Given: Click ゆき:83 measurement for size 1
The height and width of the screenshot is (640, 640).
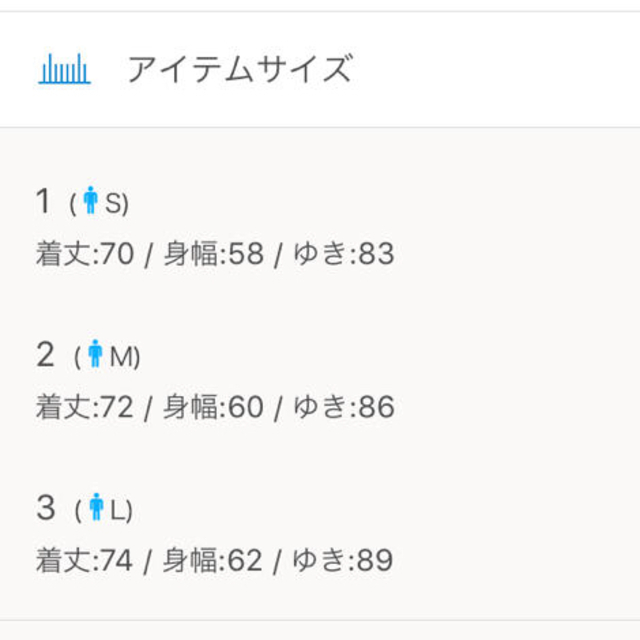Looking at the screenshot, I should click(344, 253).
